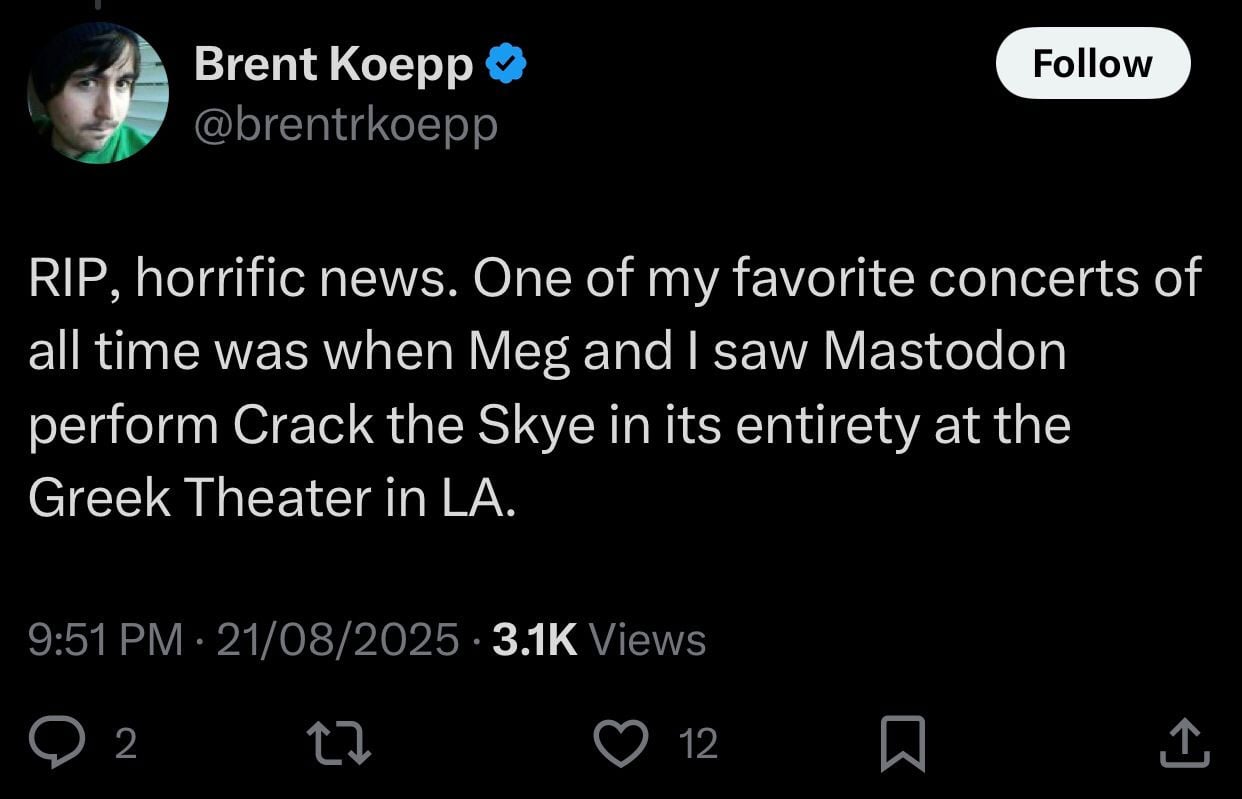Click the reply count of 2
This screenshot has height=799, width=1242.
[125, 744]
